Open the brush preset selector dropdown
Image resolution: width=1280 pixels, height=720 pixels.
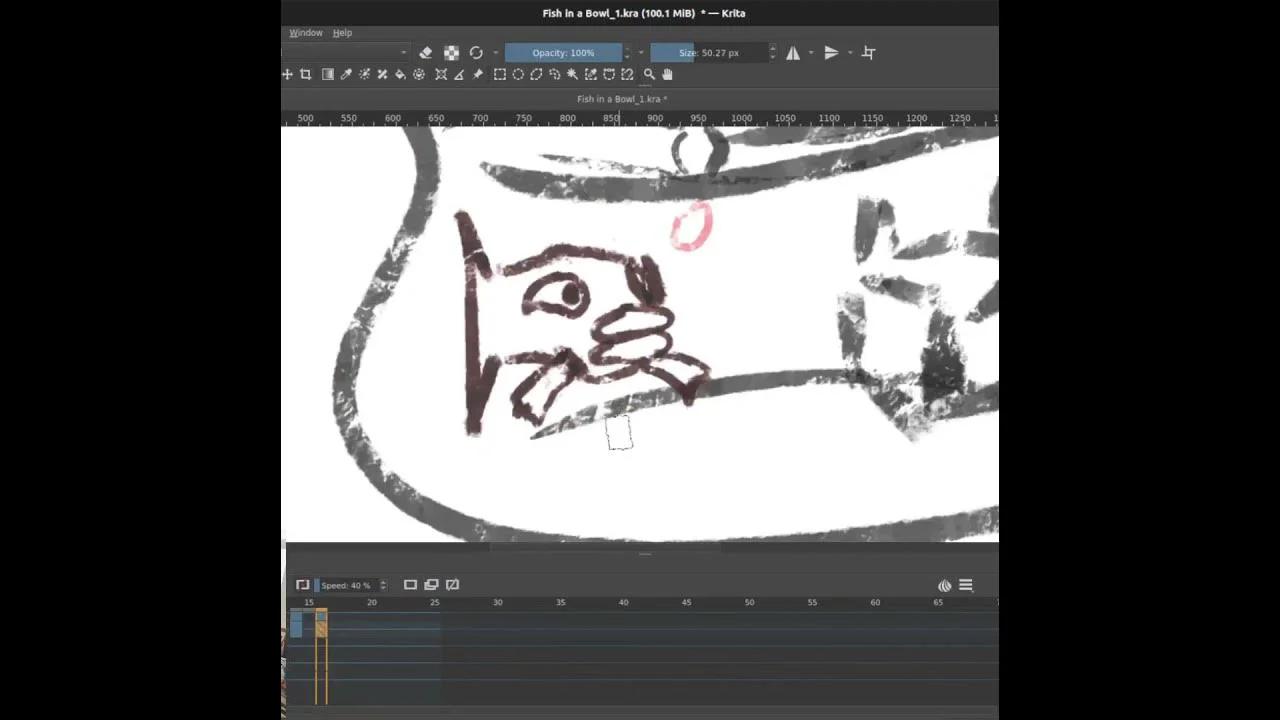click(403, 52)
